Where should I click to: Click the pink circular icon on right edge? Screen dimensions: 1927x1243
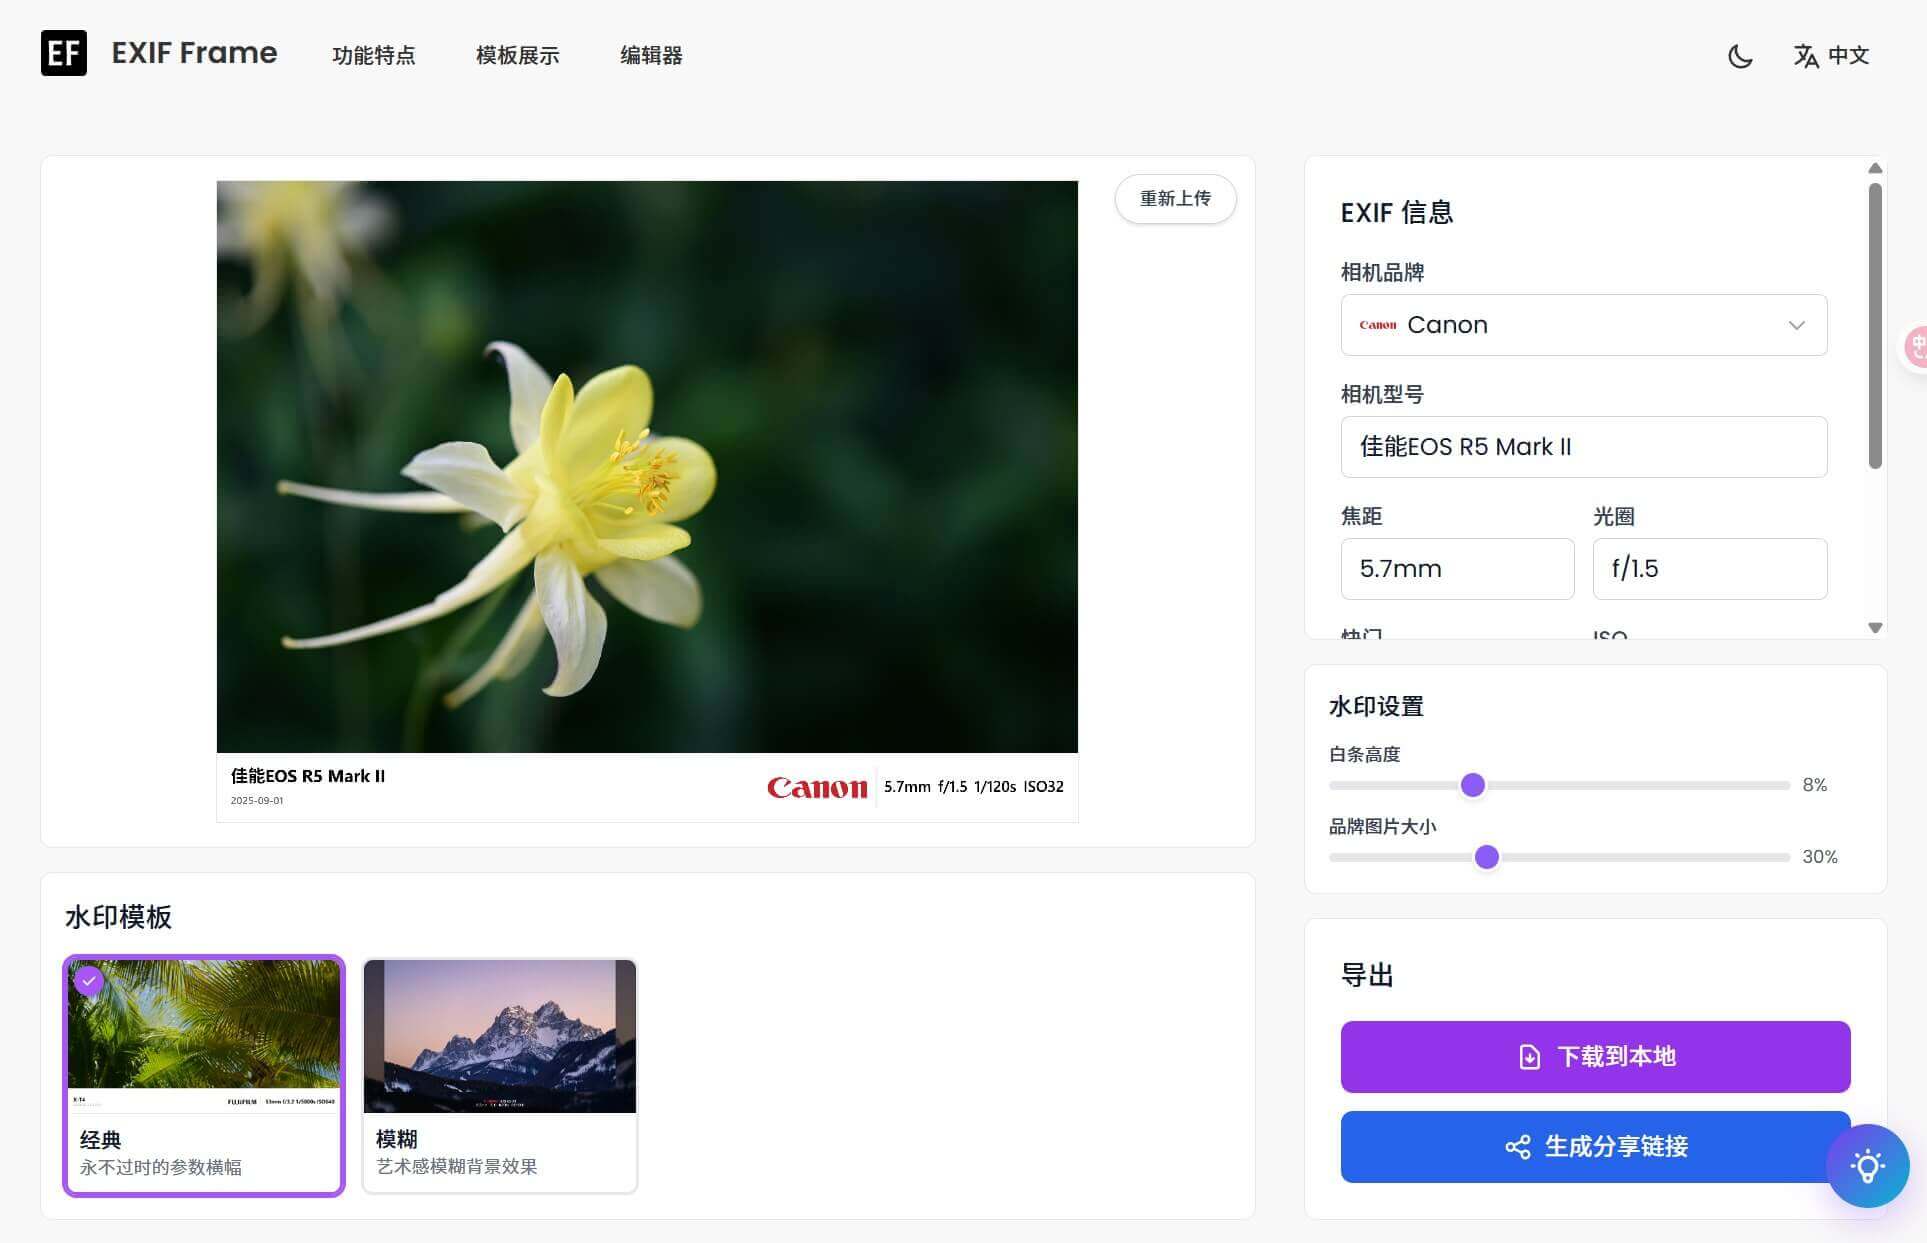point(1917,346)
